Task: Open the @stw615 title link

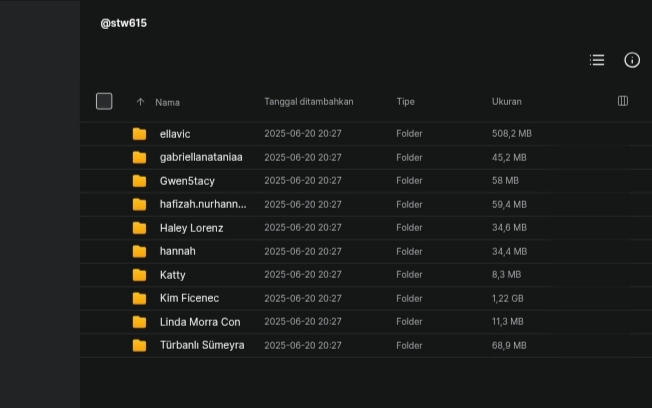Action: tap(123, 23)
